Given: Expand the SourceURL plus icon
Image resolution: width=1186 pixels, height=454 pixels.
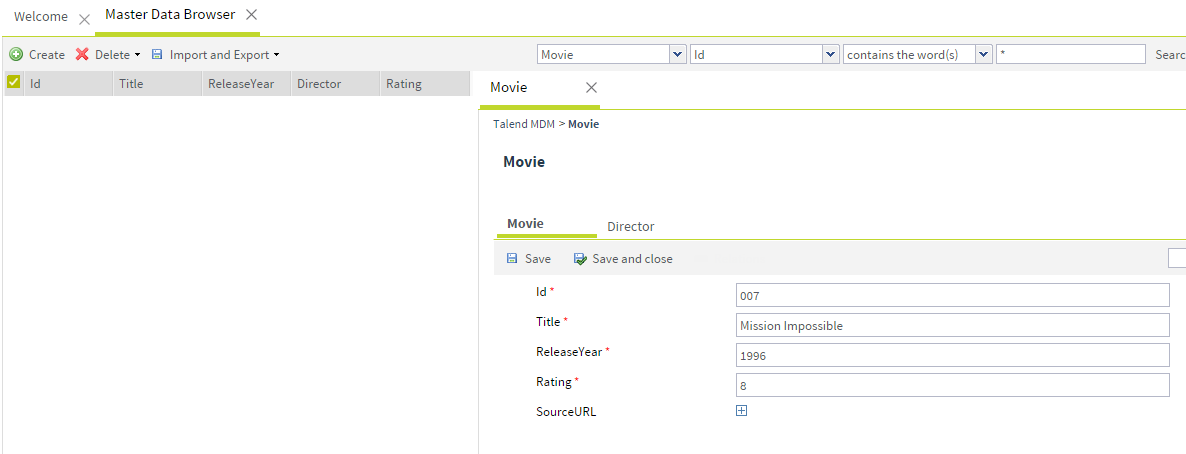Looking at the screenshot, I should click(741, 410).
